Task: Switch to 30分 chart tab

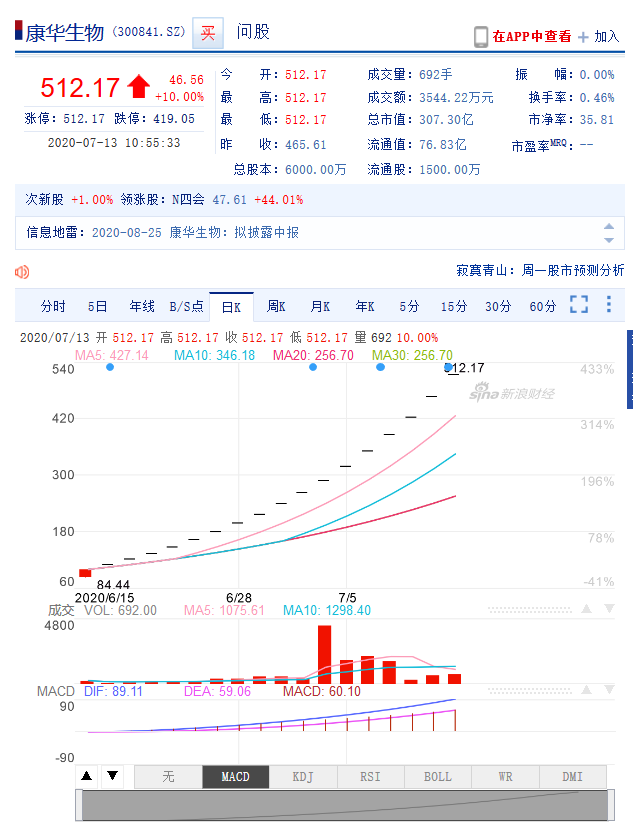Action: point(498,306)
